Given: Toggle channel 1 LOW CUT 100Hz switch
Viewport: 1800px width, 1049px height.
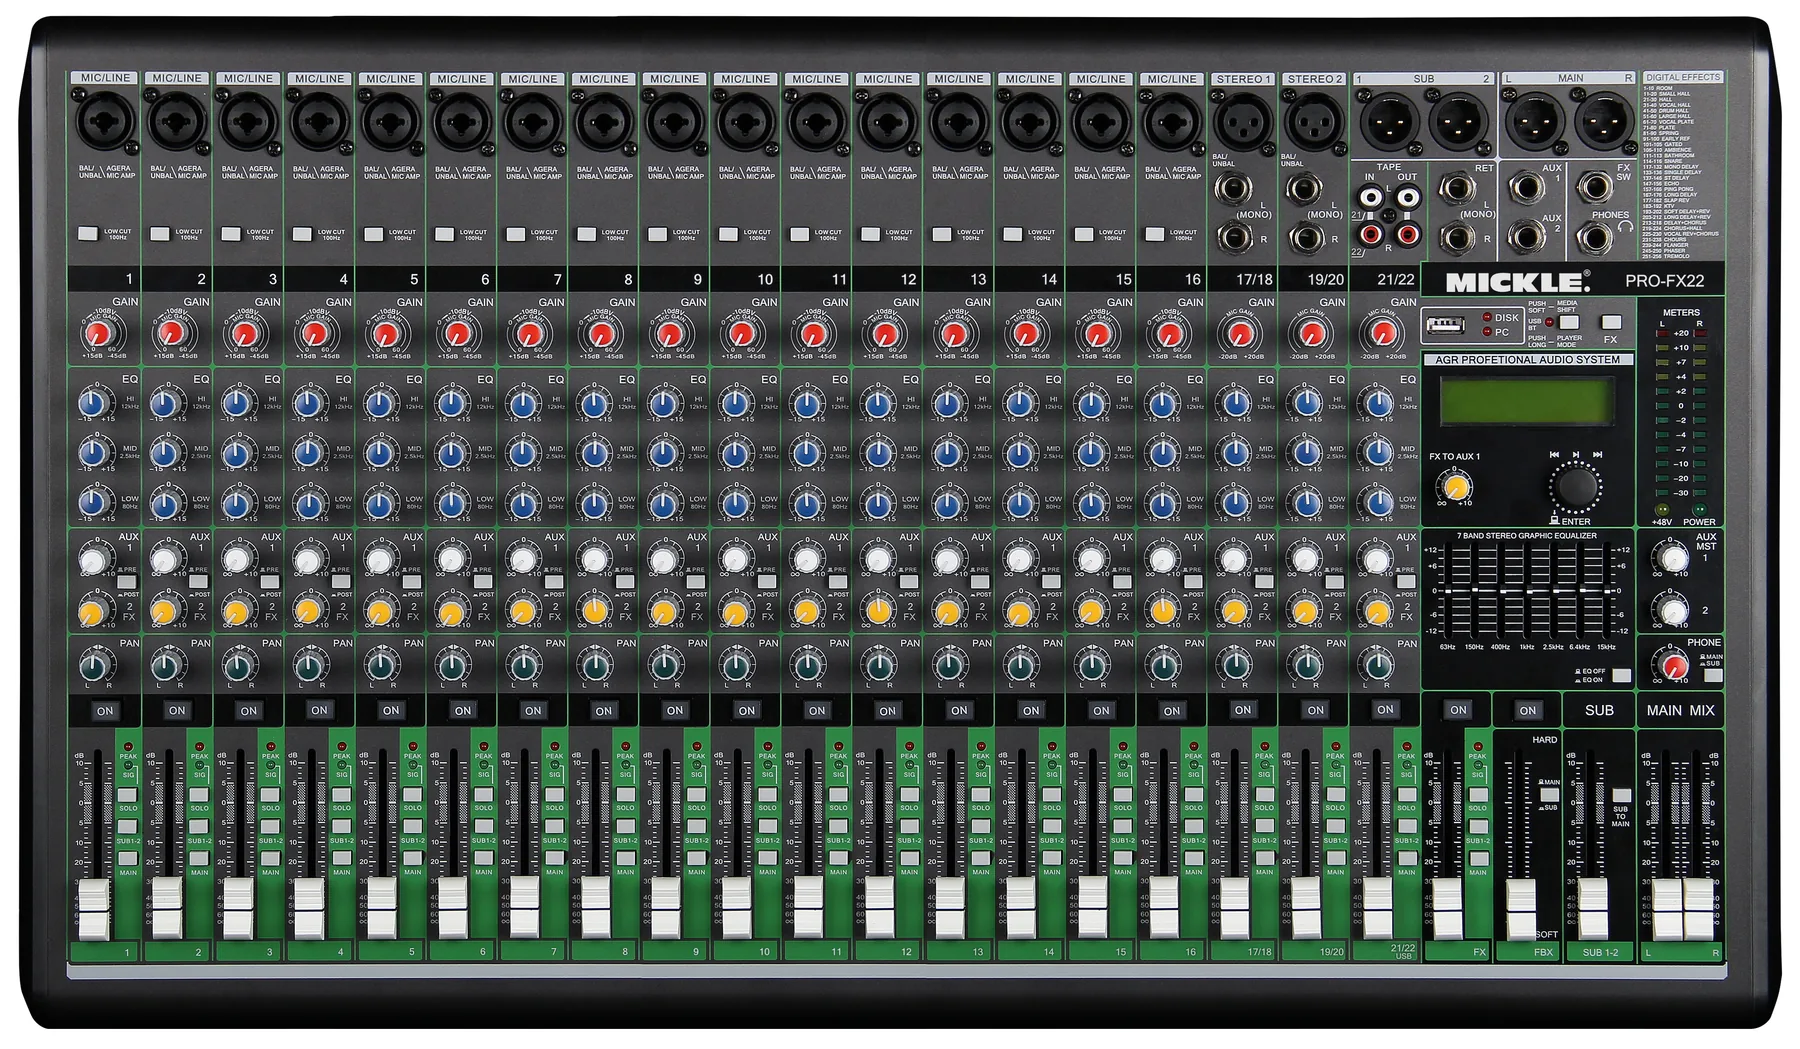Looking at the screenshot, I should 88,233.
